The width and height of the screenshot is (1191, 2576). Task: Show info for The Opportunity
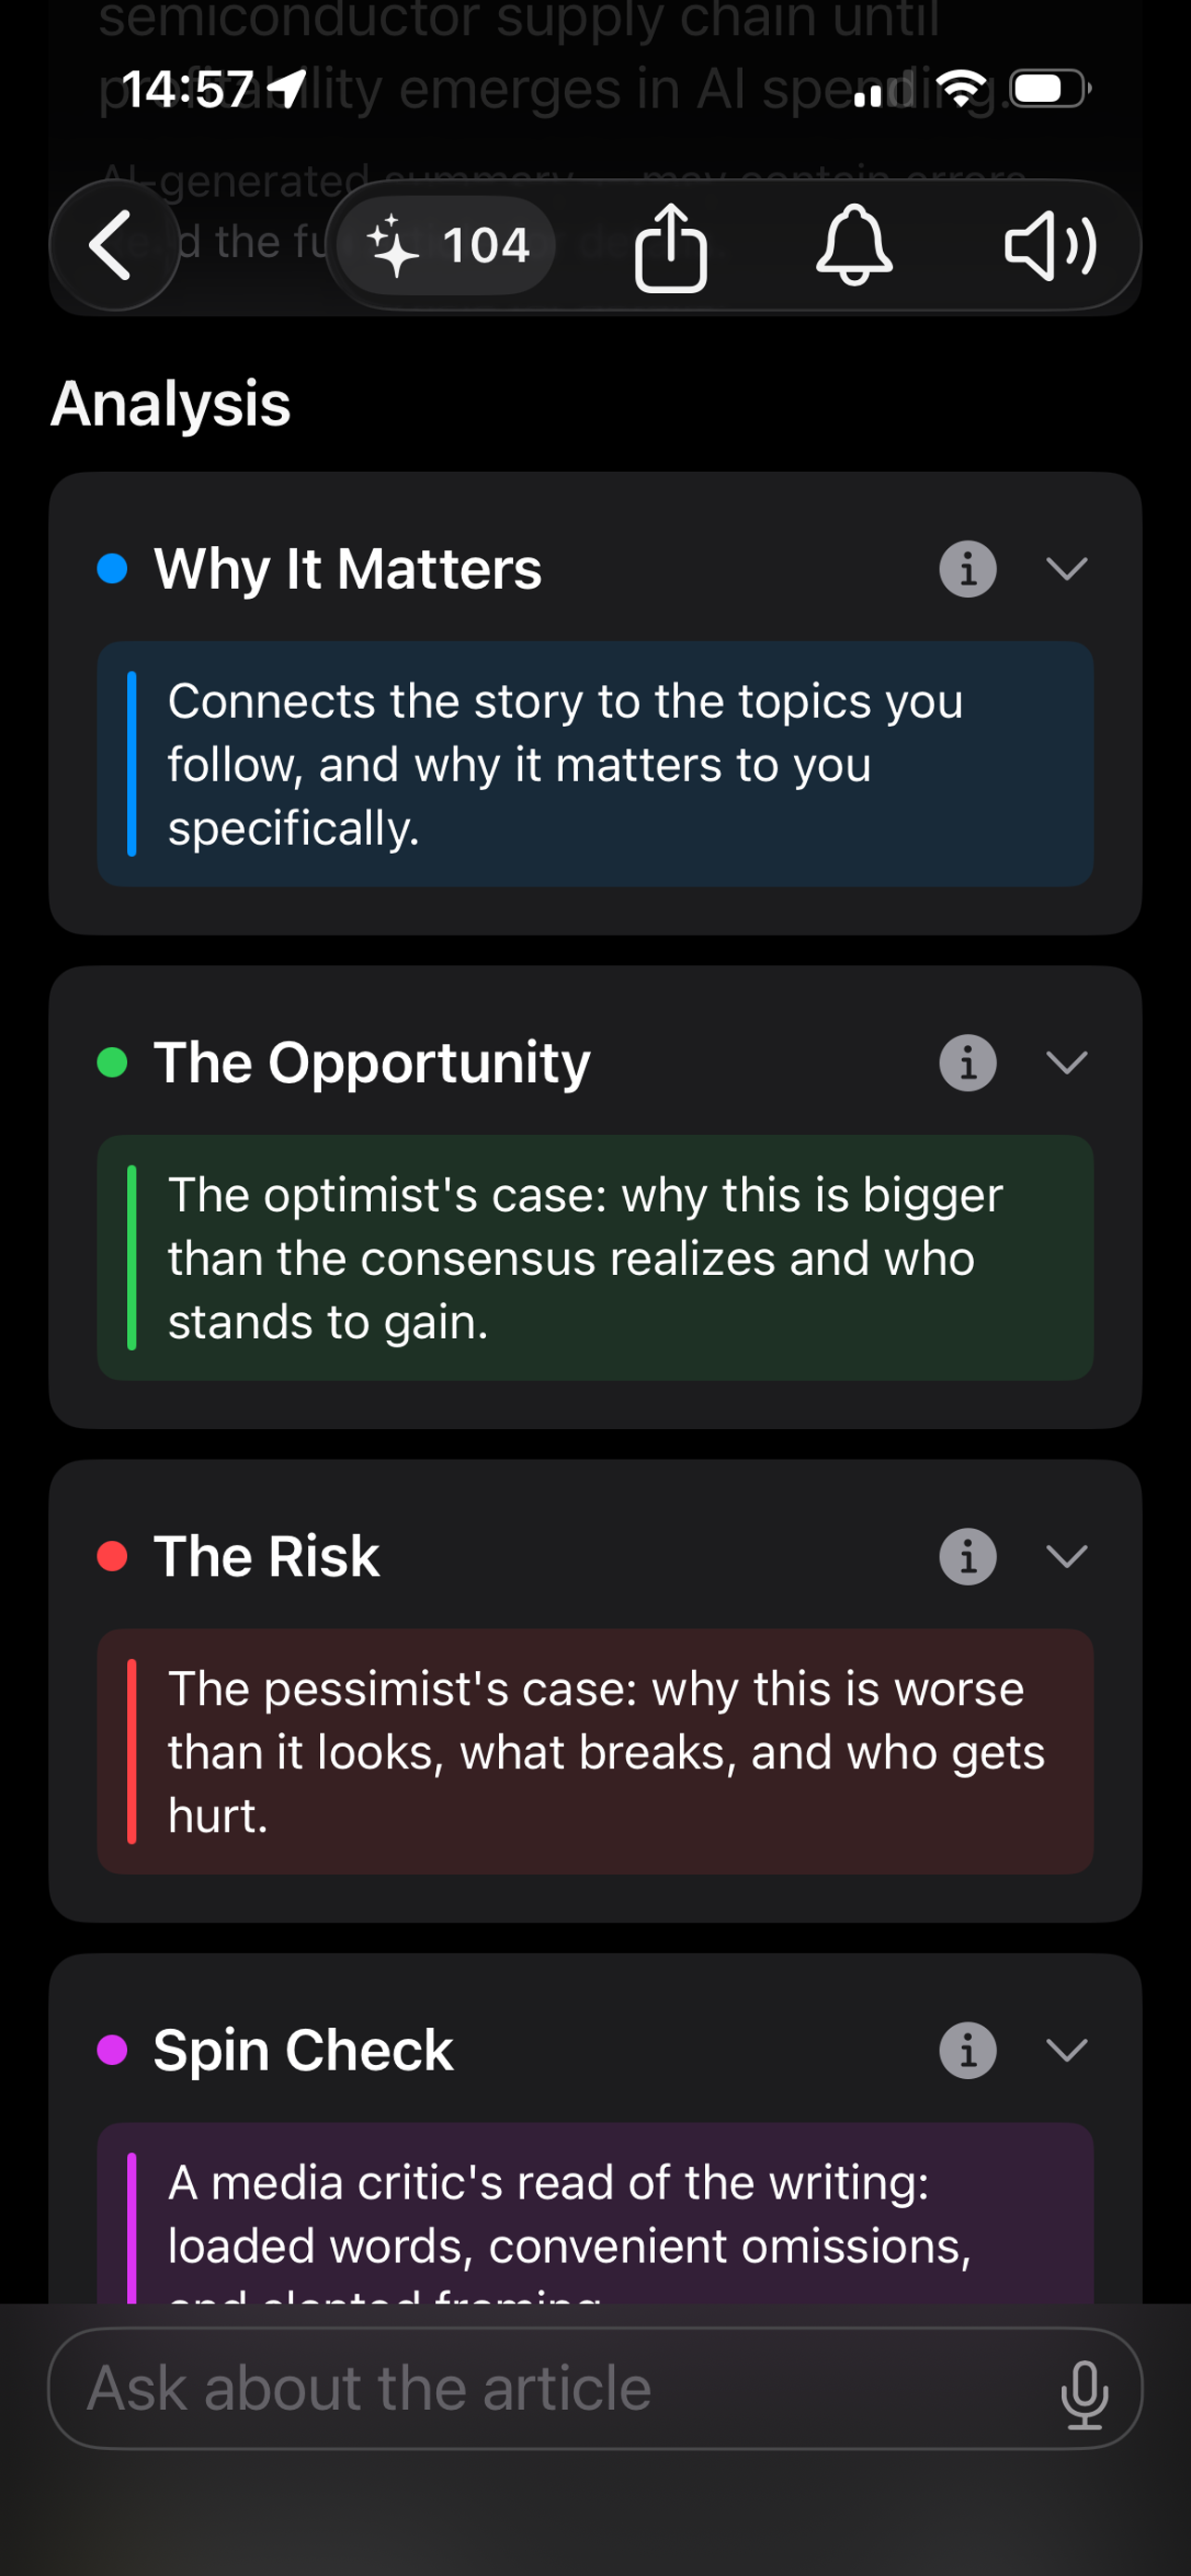(x=967, y=1062)
